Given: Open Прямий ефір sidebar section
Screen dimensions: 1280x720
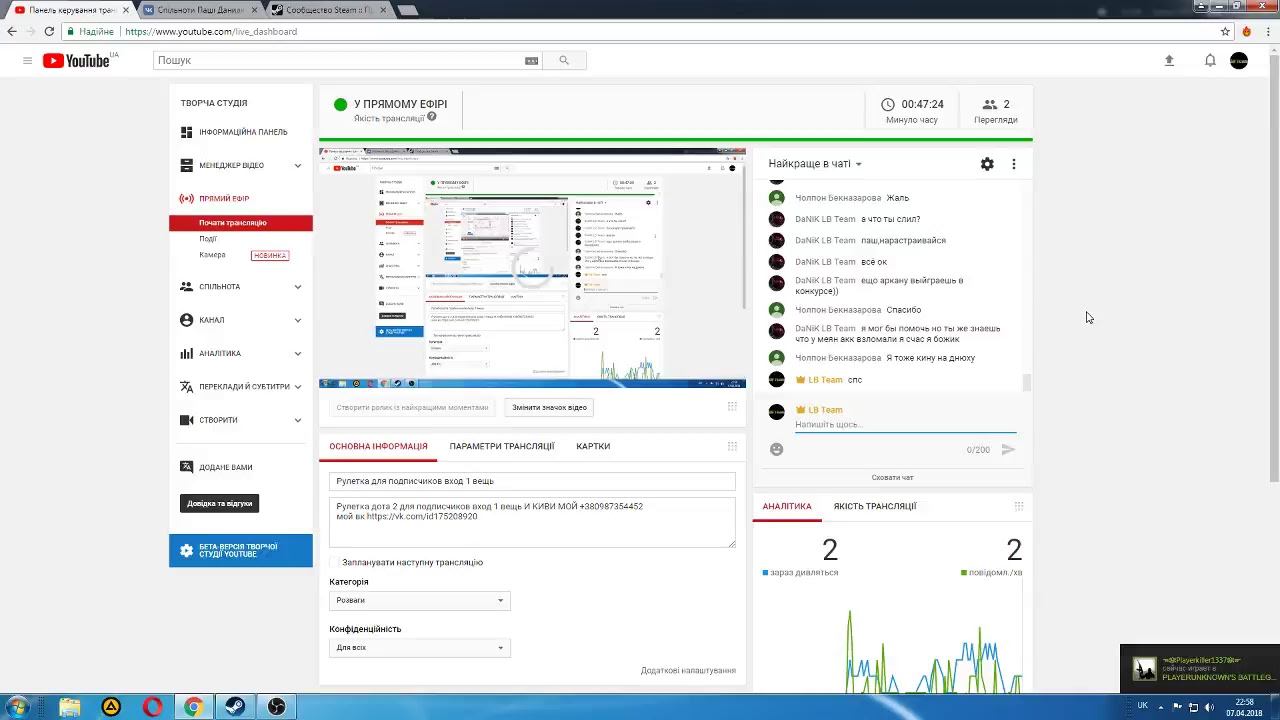Looking at the screenshot, I should tap(224, 199).
